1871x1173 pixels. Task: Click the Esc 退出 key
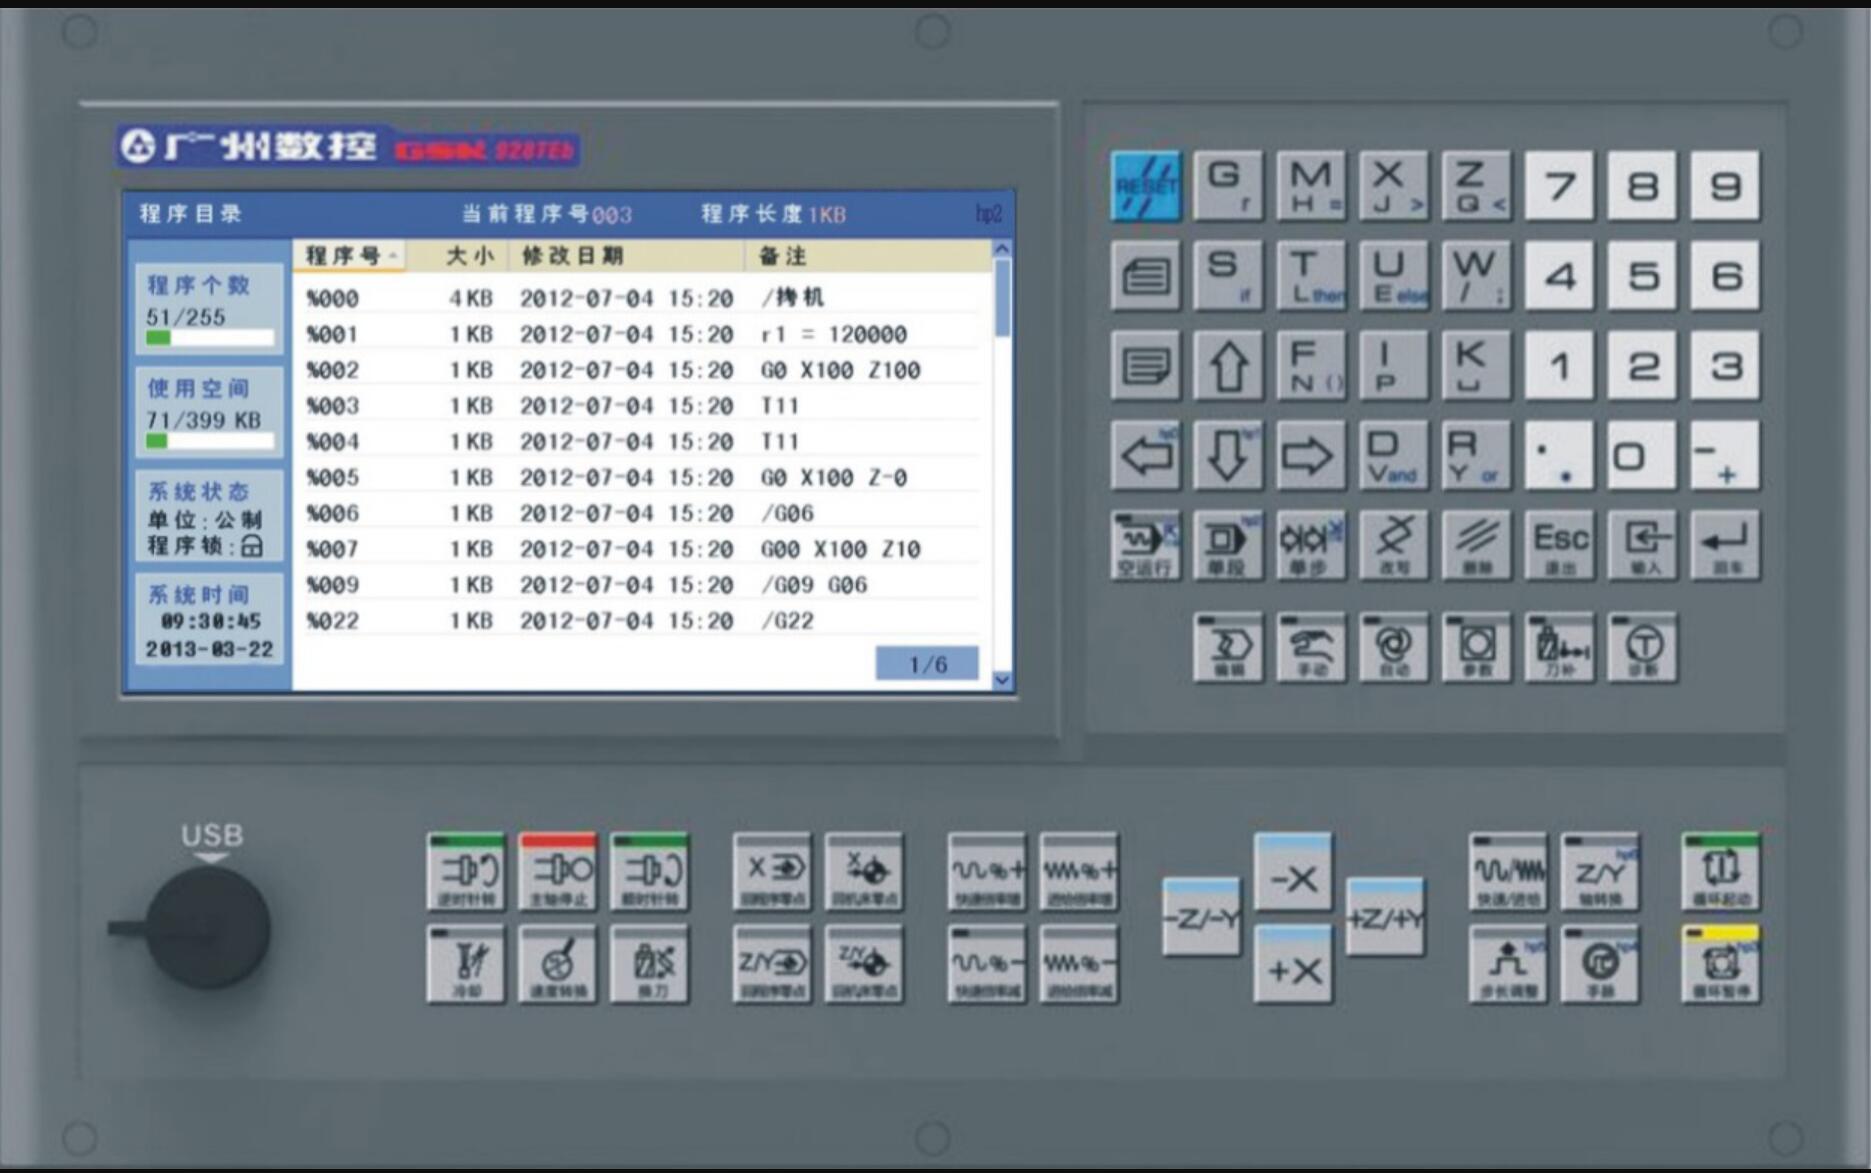pyautogui.click(x=1559, y=545)
